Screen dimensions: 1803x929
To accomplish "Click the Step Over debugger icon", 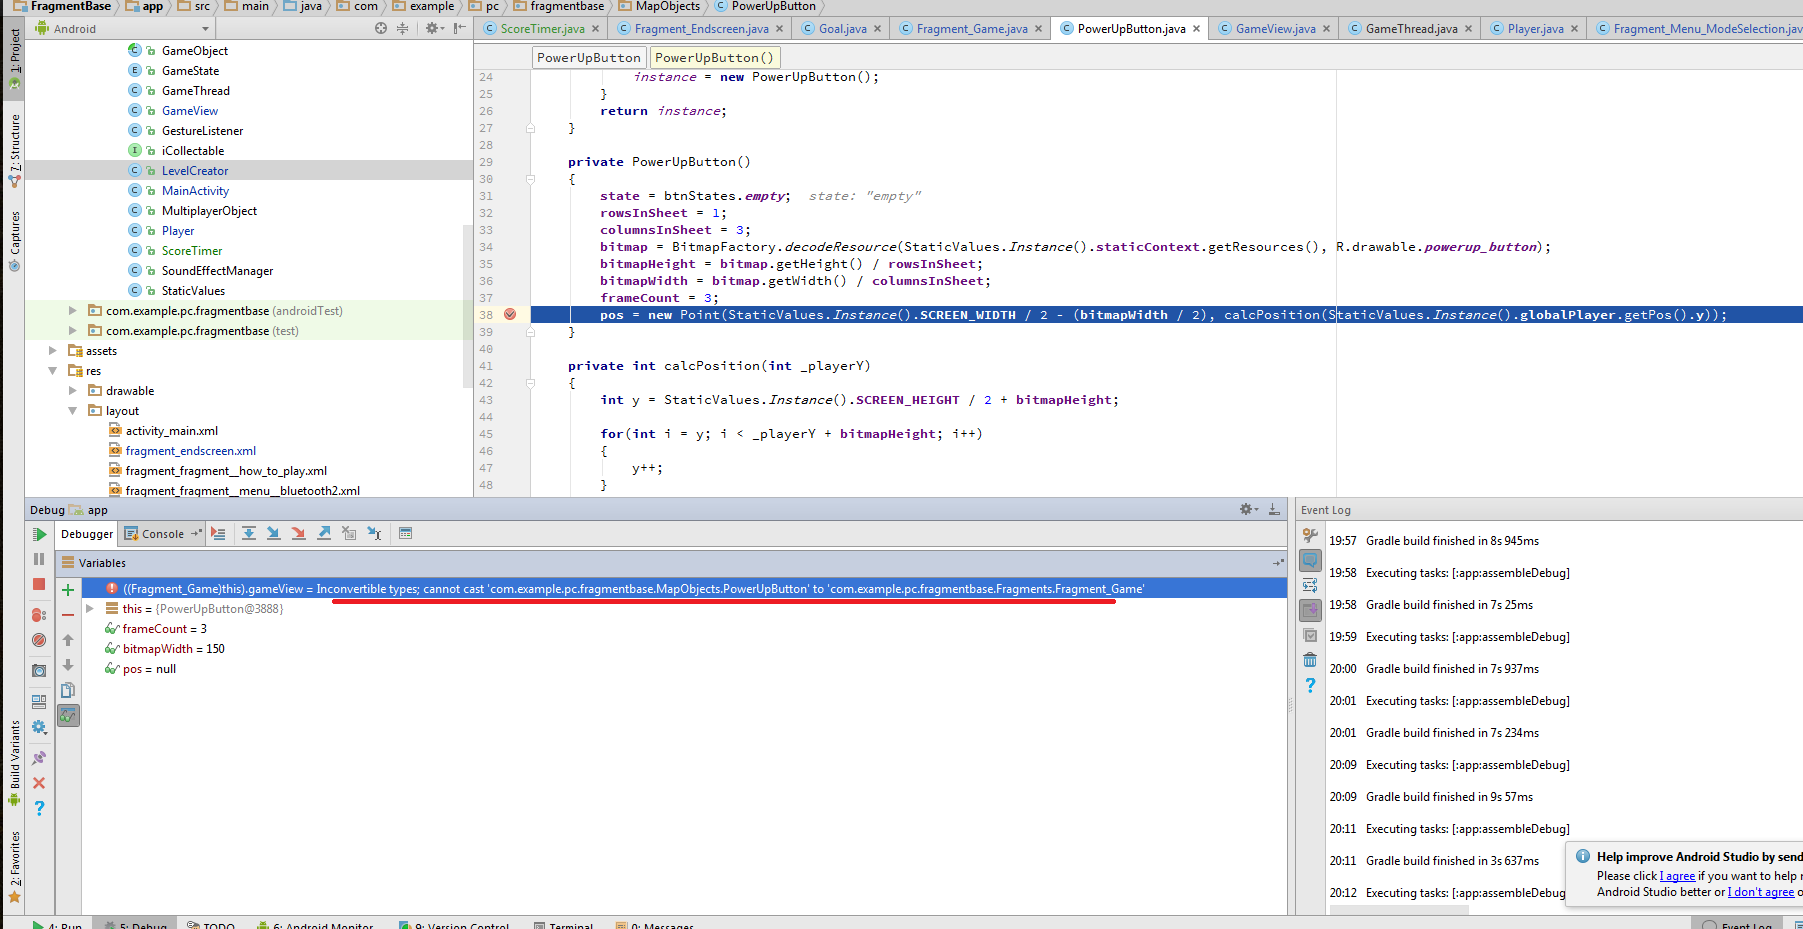I will [249, 534].
